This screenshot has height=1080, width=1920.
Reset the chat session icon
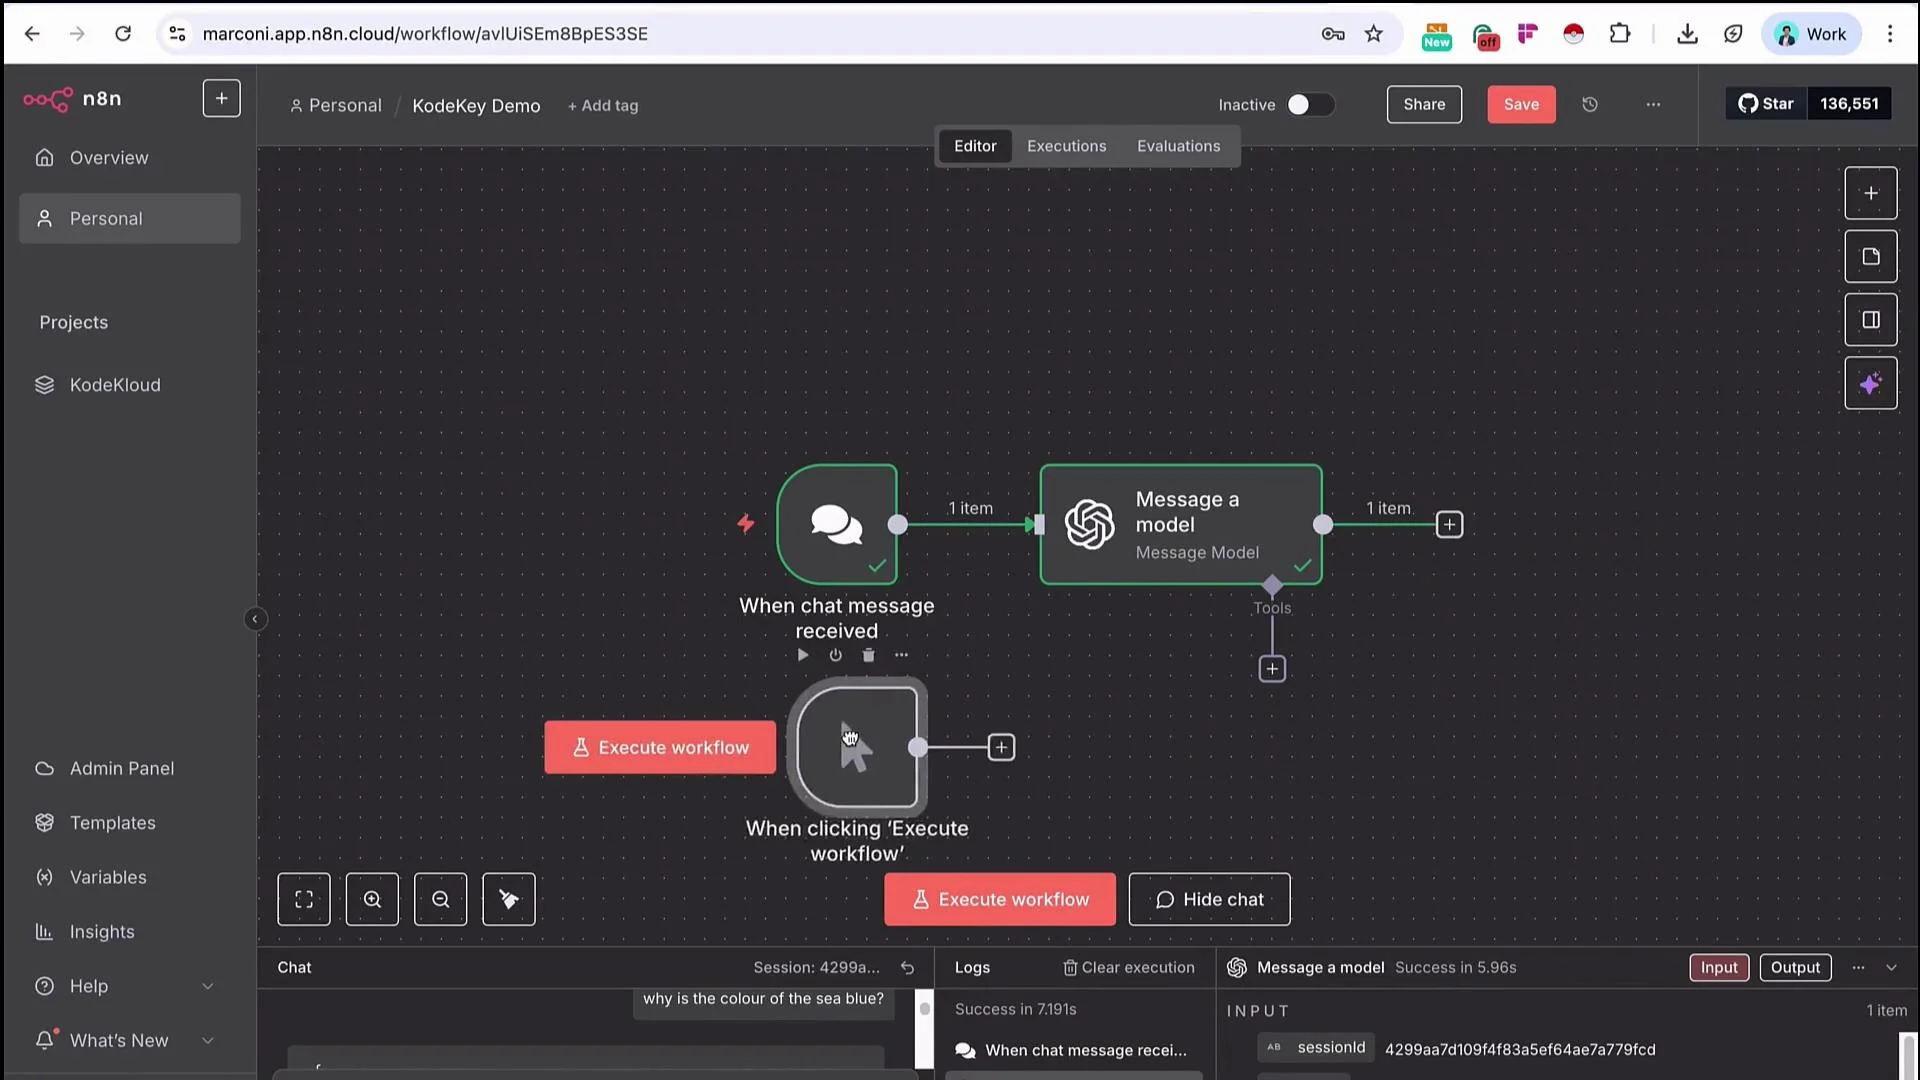[x=907, y=968]
